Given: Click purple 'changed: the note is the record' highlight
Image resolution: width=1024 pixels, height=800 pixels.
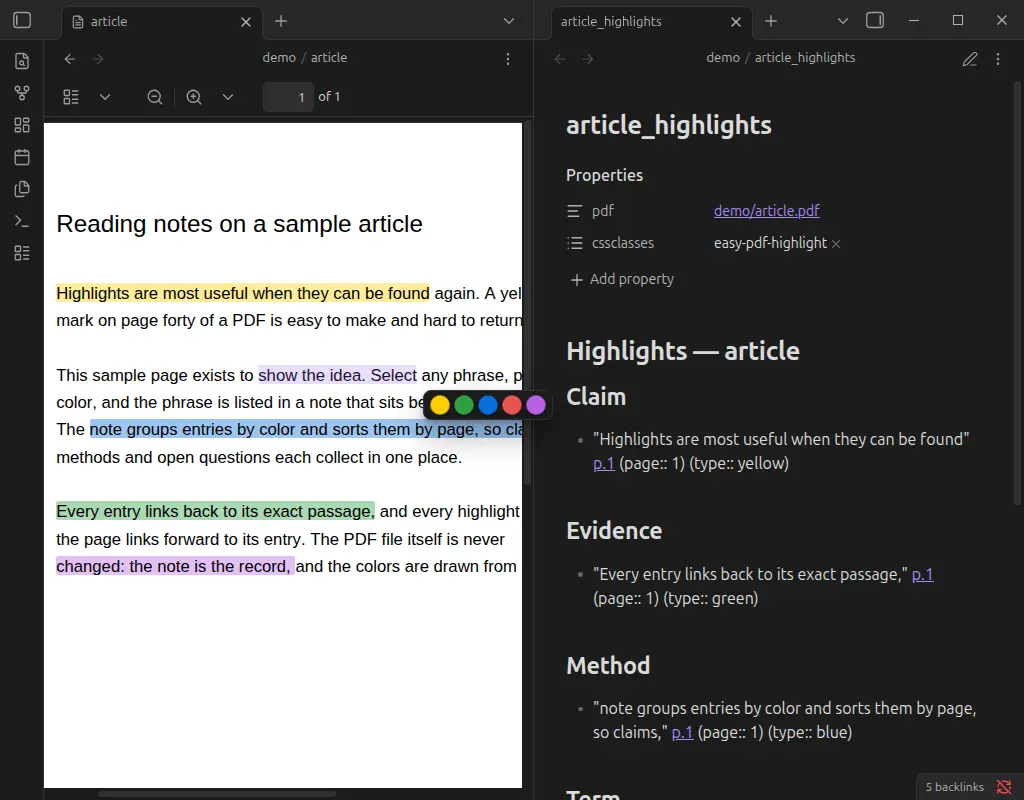Looking at the screenshot, I should [x=175, y=566].
